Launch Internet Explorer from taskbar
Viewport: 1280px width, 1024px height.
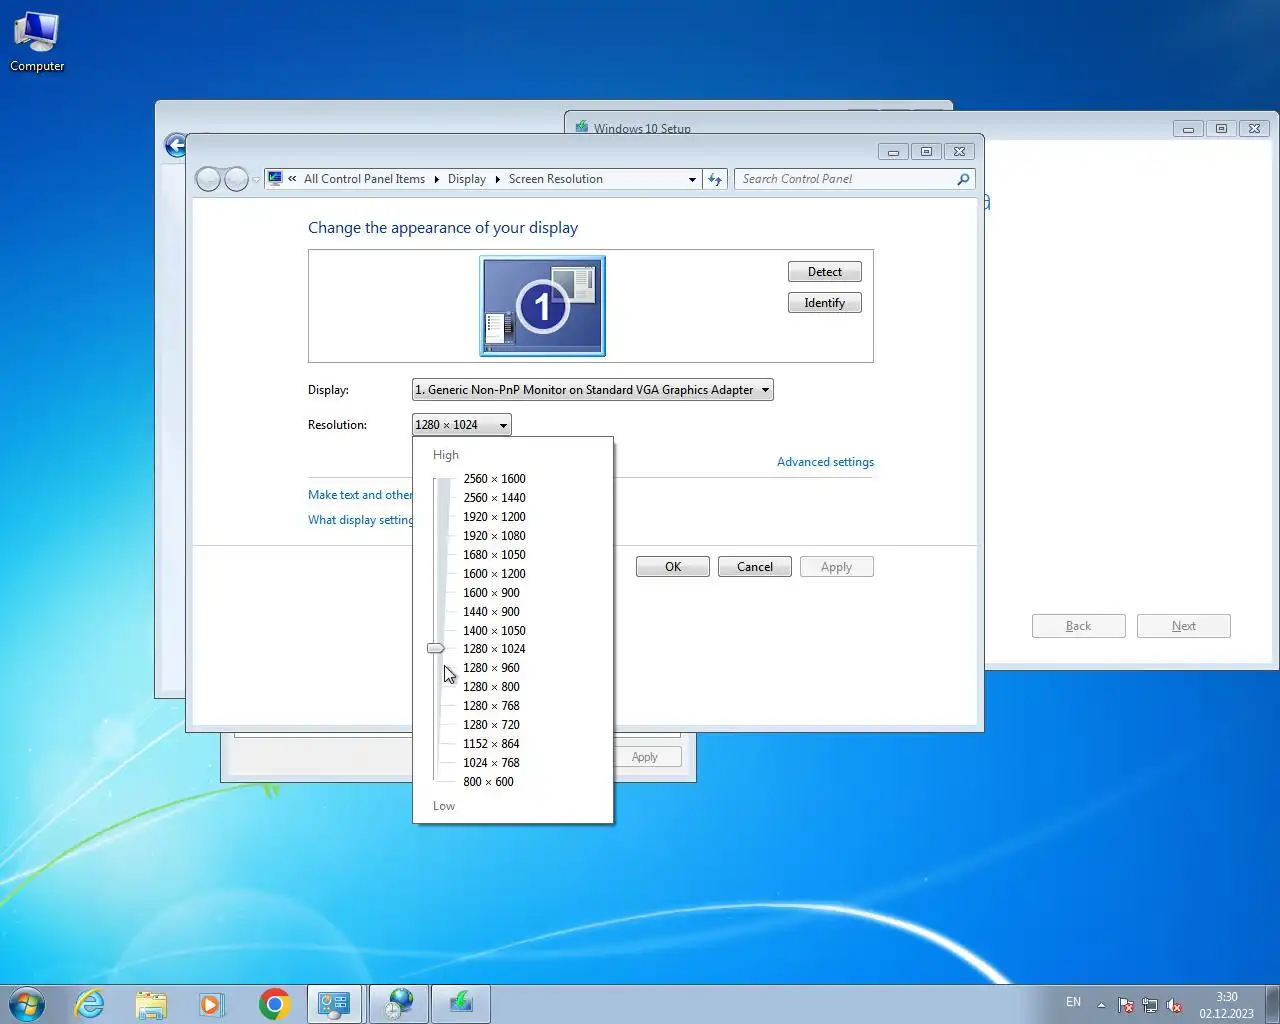tap(90, 1004)
